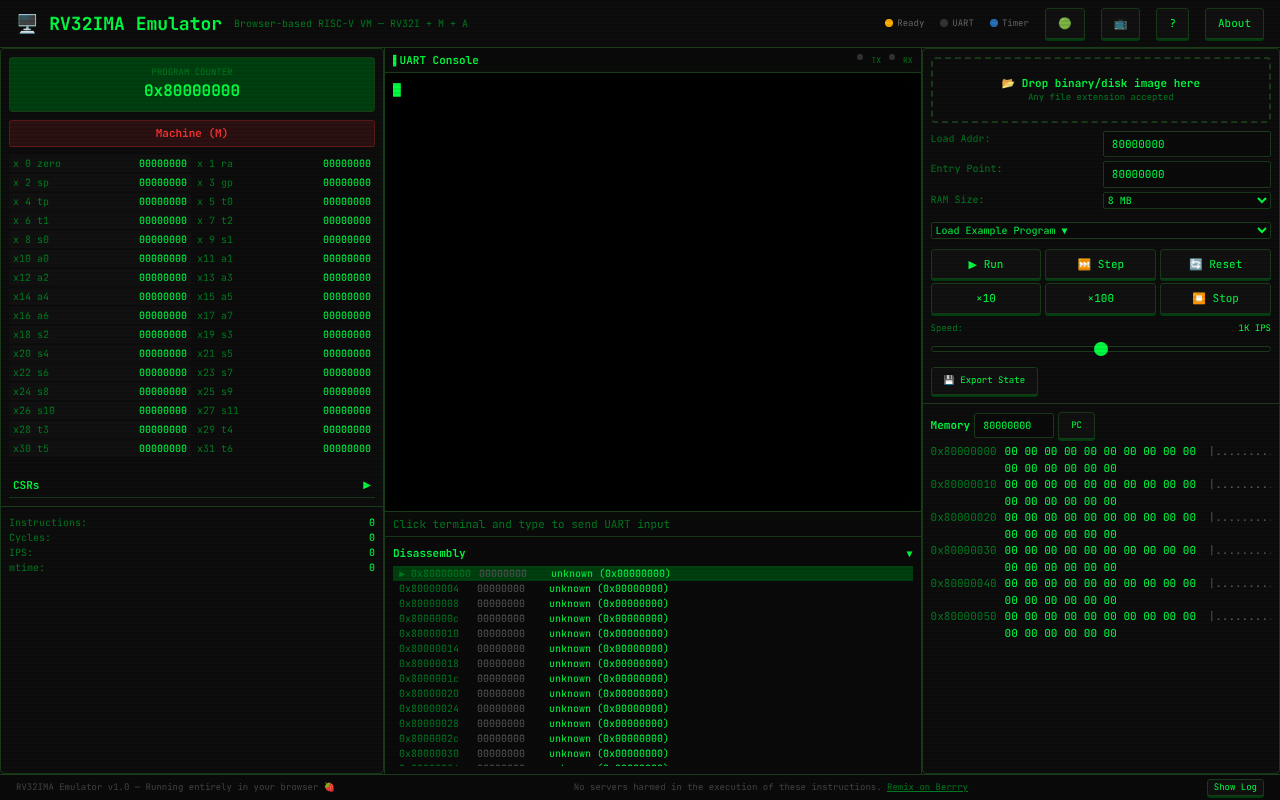Step ten instructions with ×10
The height and width of the screenshot is (800, 1280).
pyautogui.click(x=986, y=298)
